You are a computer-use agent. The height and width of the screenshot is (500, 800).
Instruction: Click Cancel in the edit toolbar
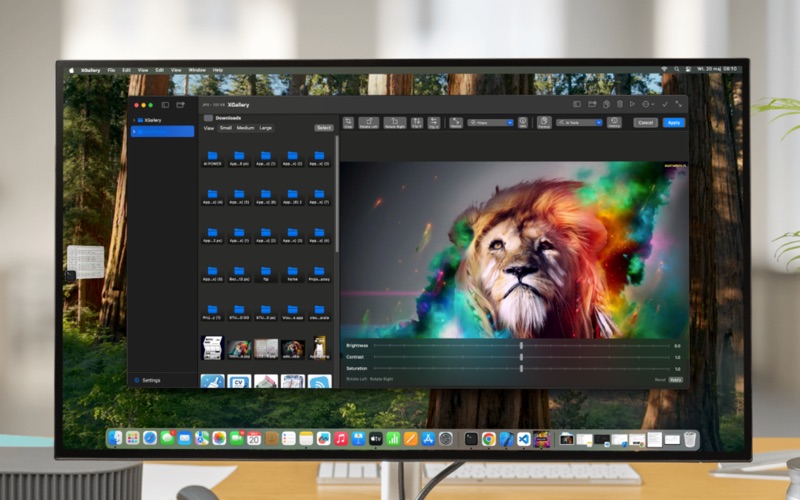[645, 122]
